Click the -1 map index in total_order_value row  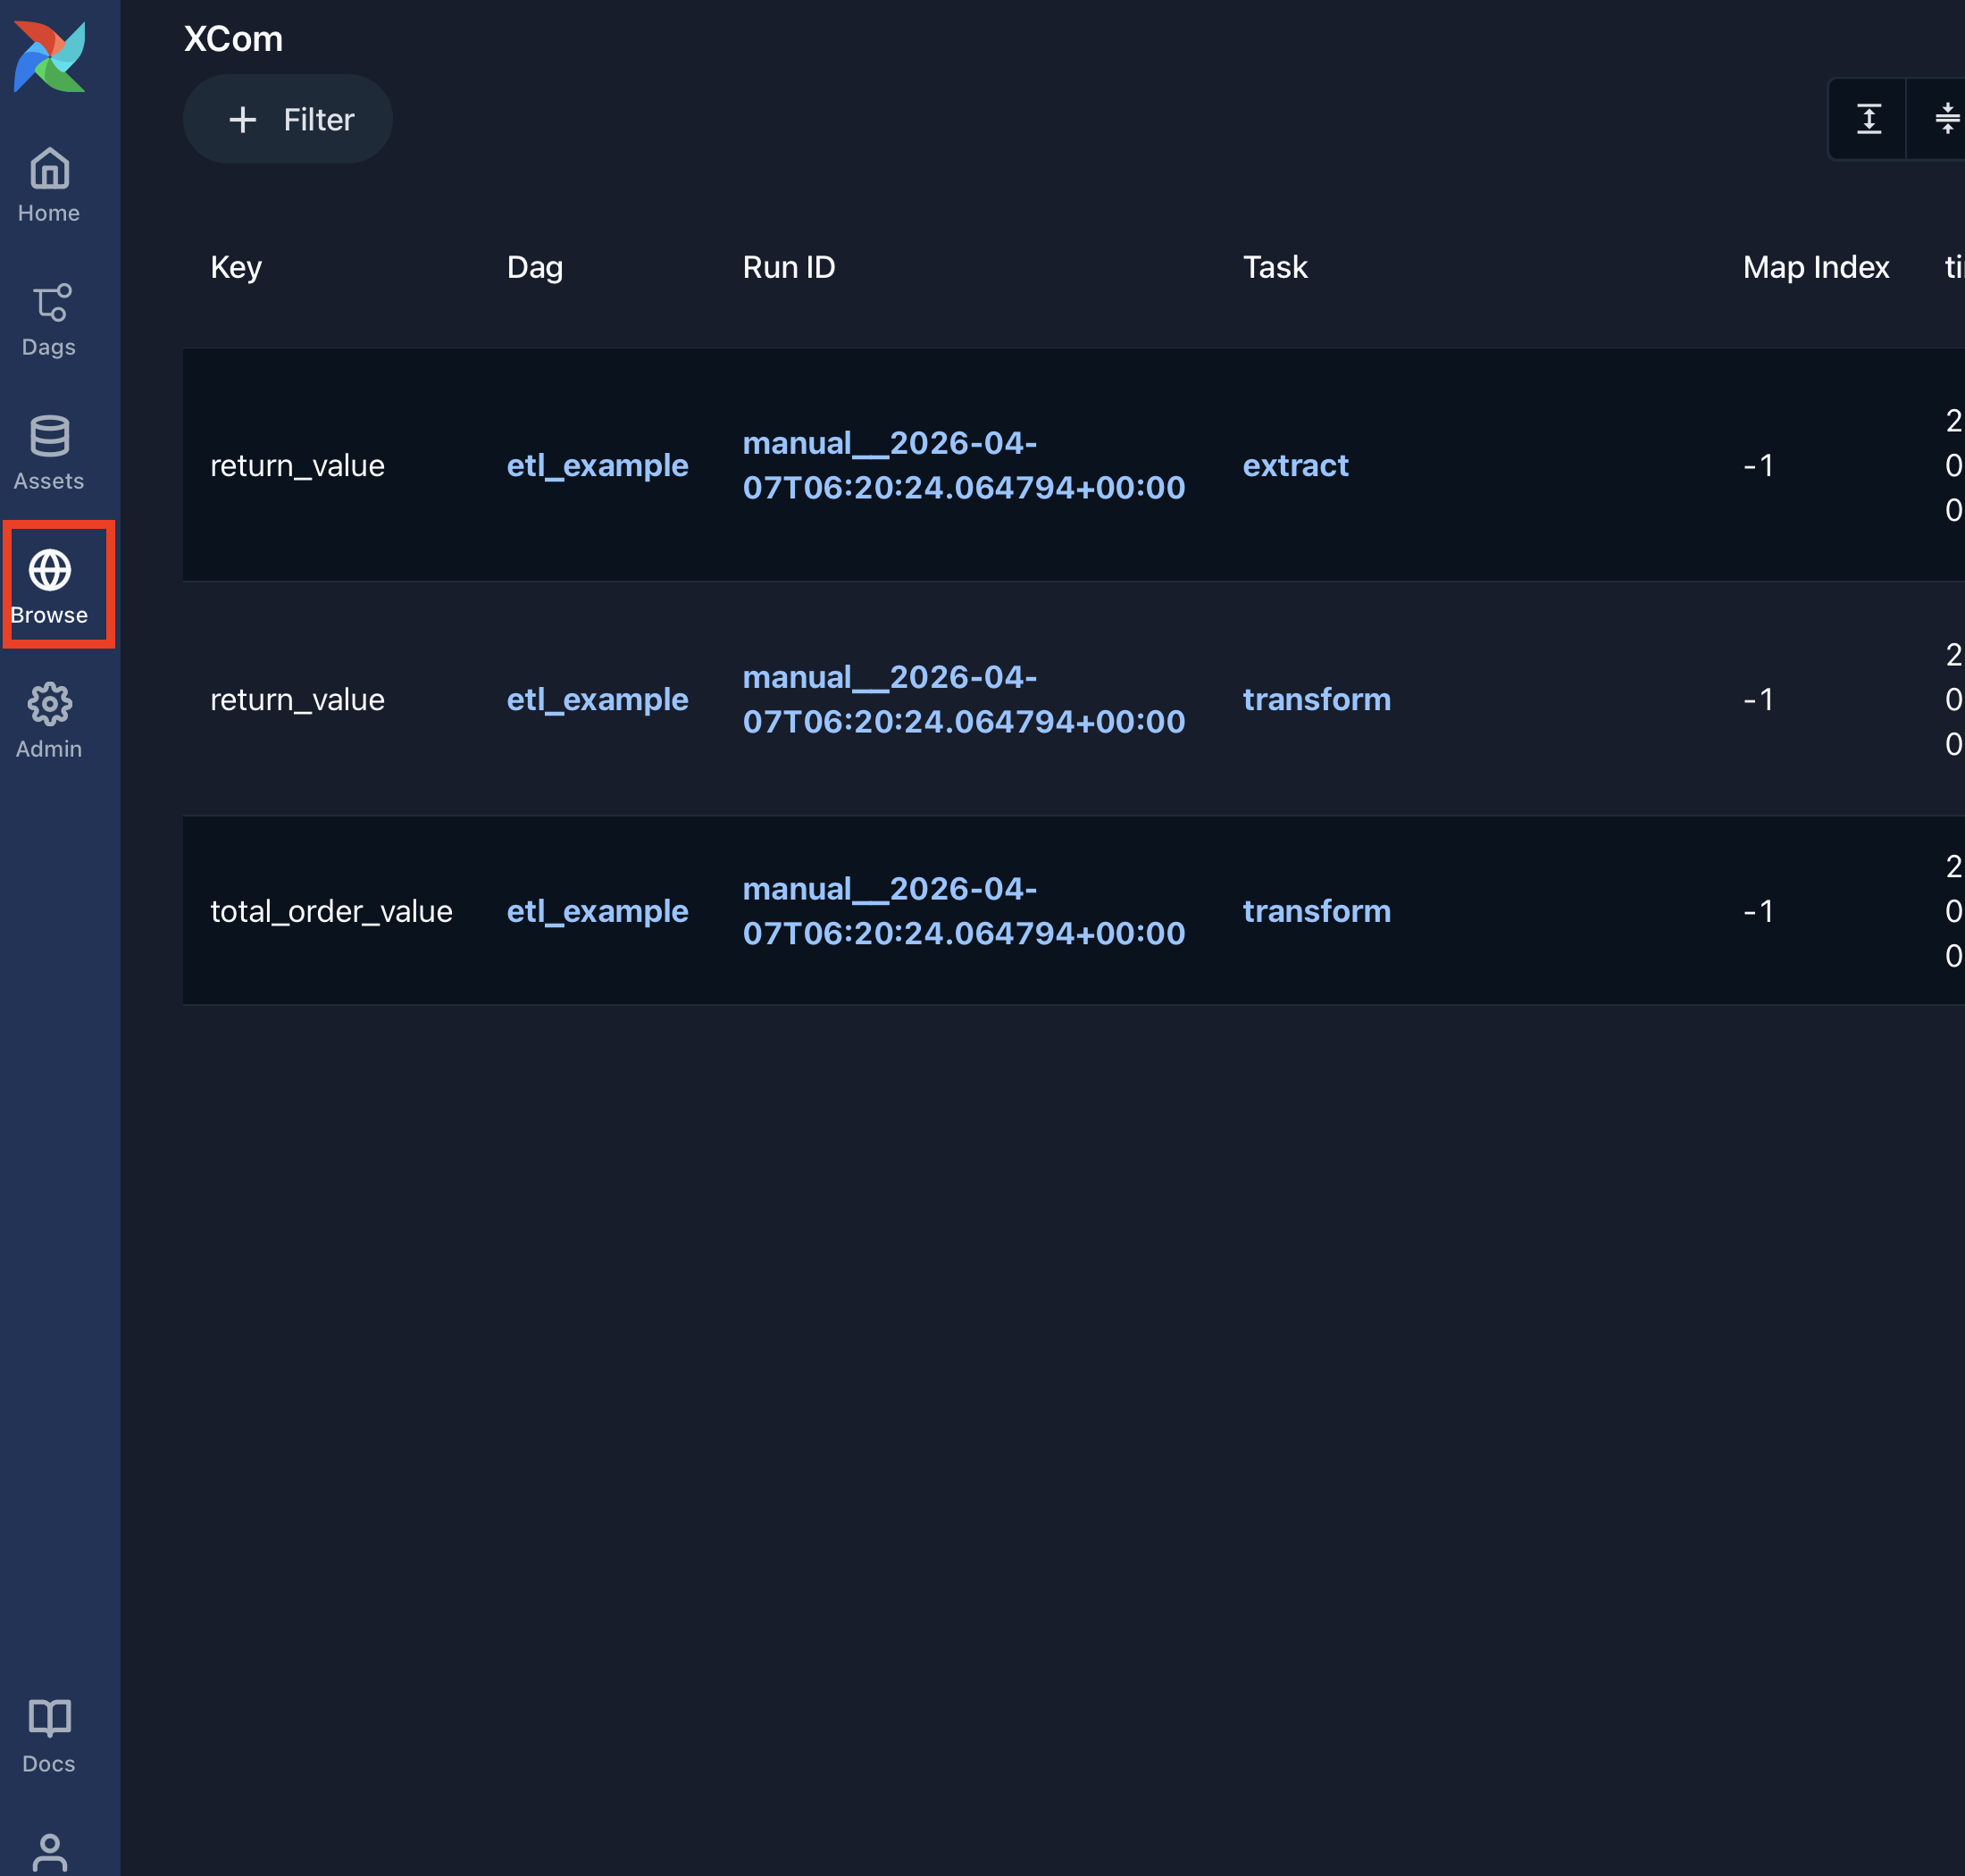tap(1758, 911)
